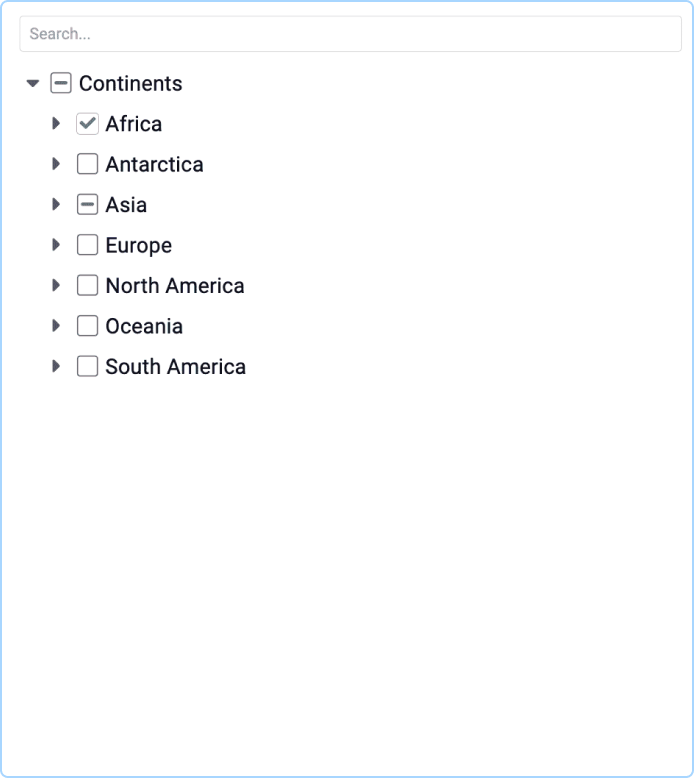Expand the Oceania node arrow
Viewport: 694px width, 778px height.
pos(56,326)
